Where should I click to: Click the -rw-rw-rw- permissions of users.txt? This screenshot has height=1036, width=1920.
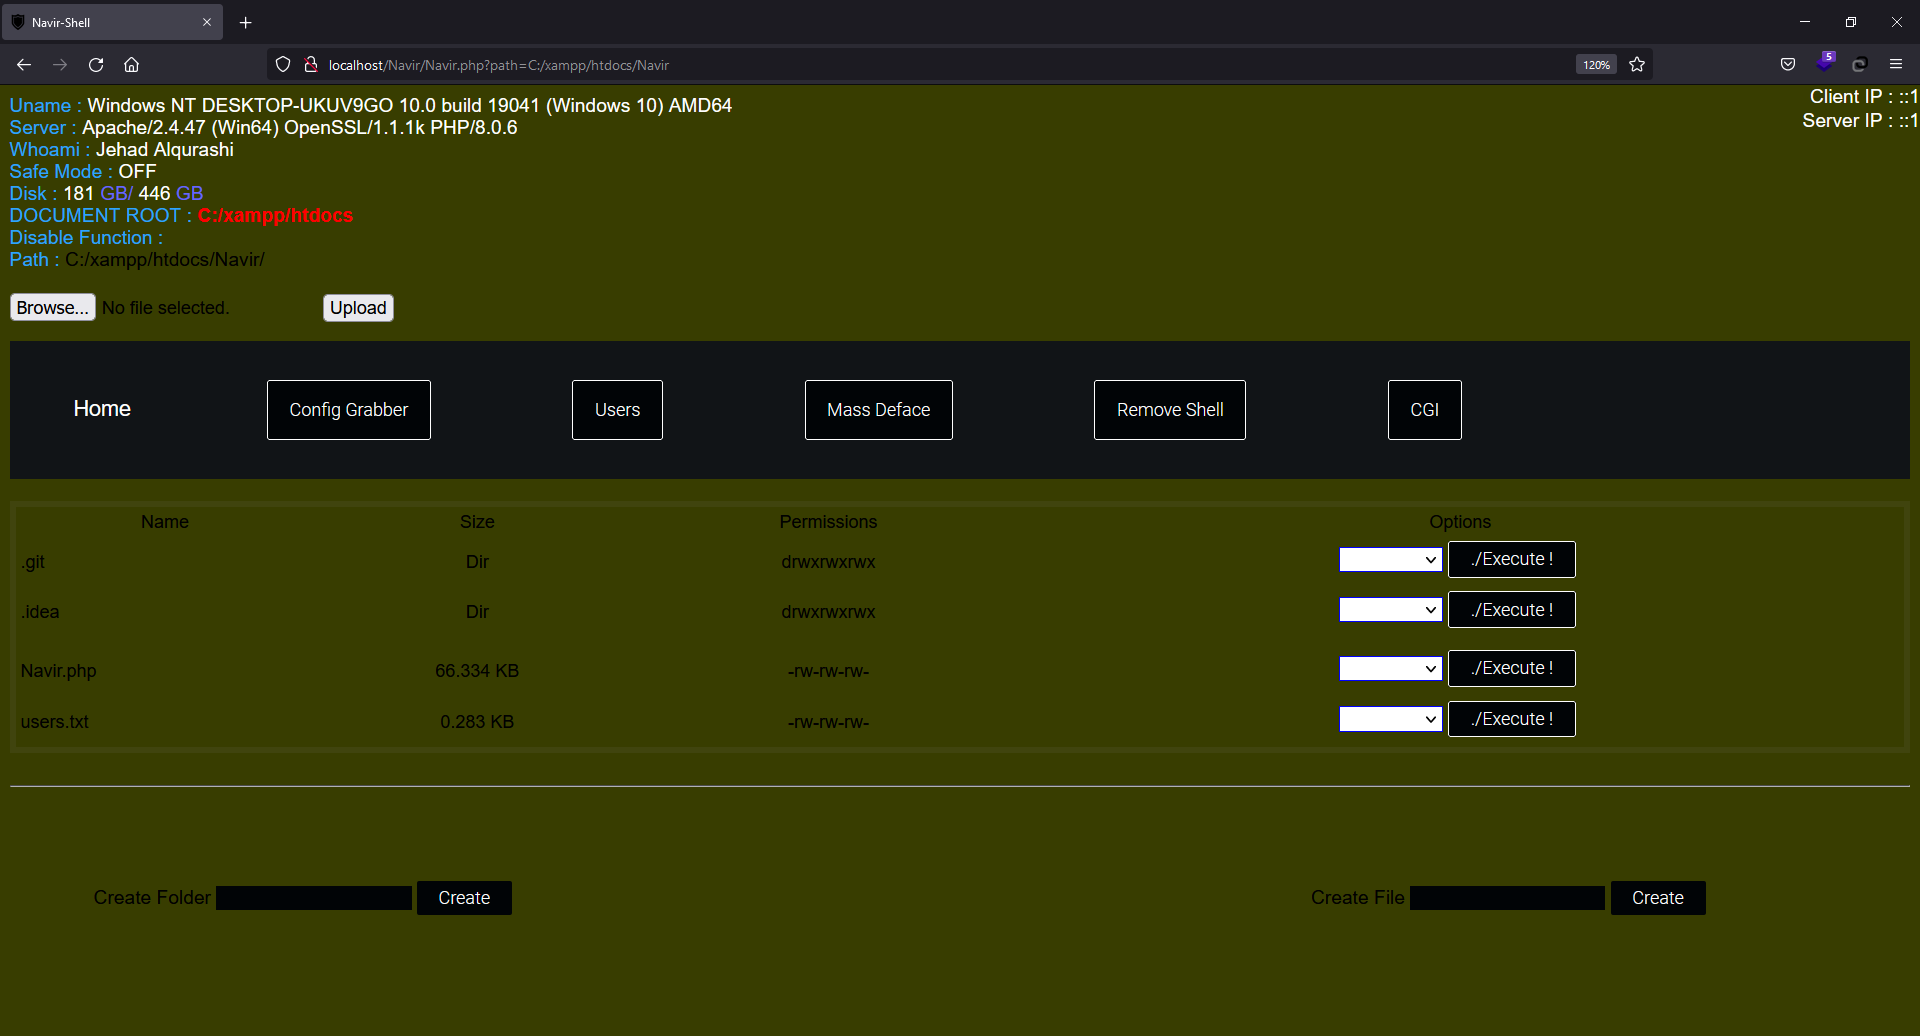click(x=828, y=722)
